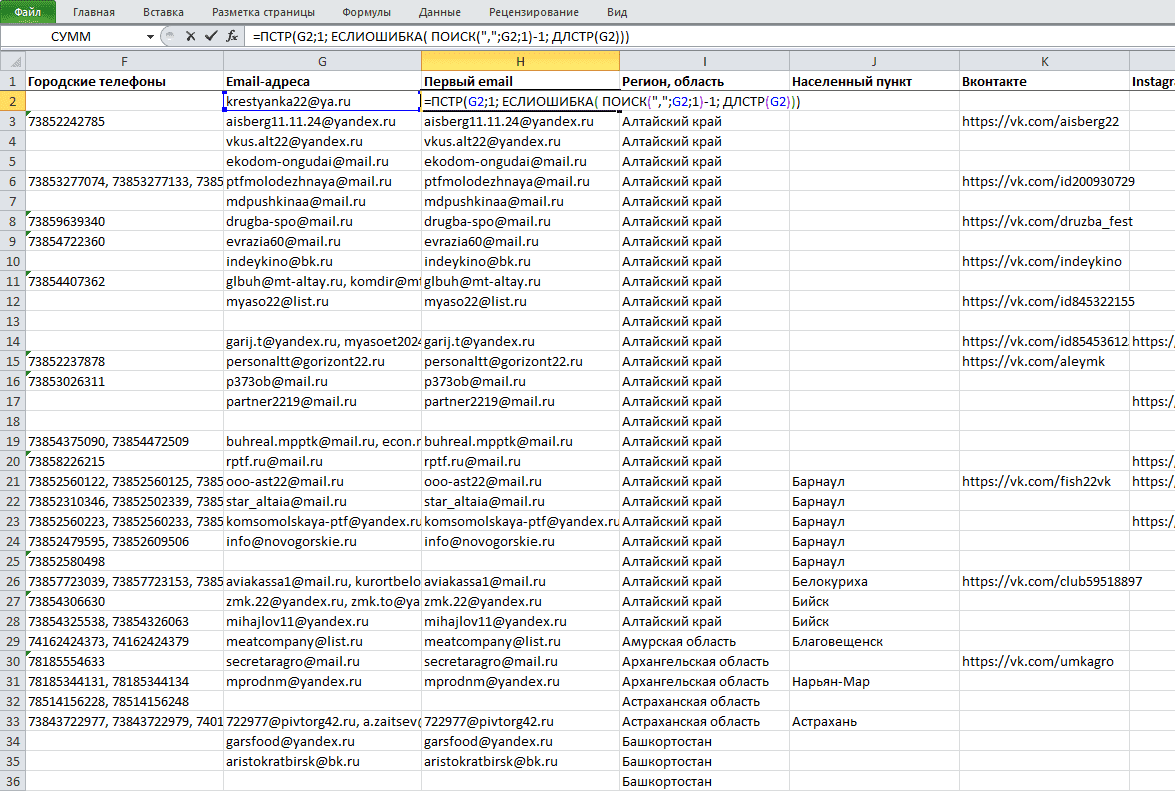1175x791 pixels.
Task: Click the Регион, область header cell
Action: [704, 81]
